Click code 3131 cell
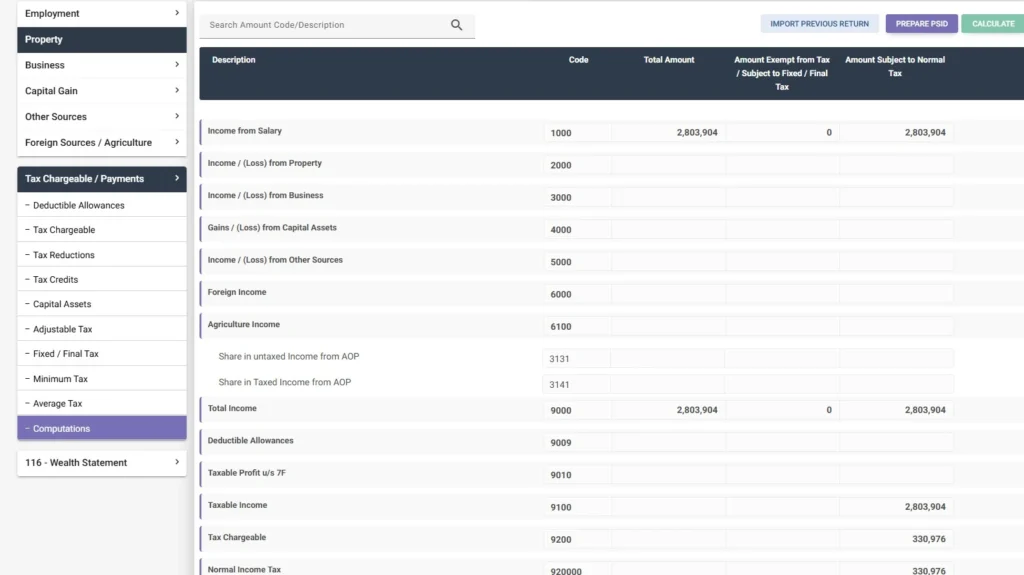 577,359
